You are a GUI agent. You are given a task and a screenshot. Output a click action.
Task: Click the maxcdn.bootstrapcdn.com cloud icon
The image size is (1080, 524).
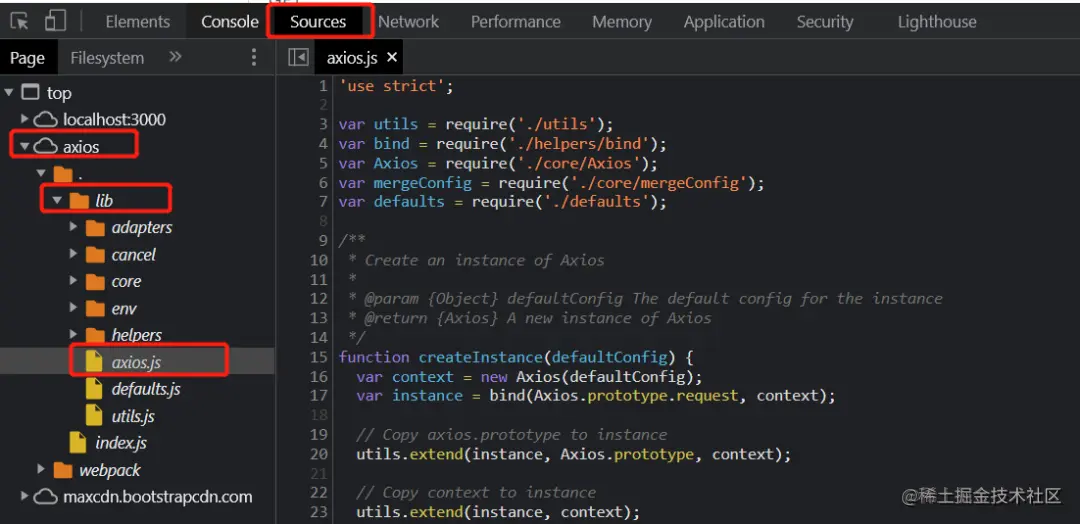45,497
